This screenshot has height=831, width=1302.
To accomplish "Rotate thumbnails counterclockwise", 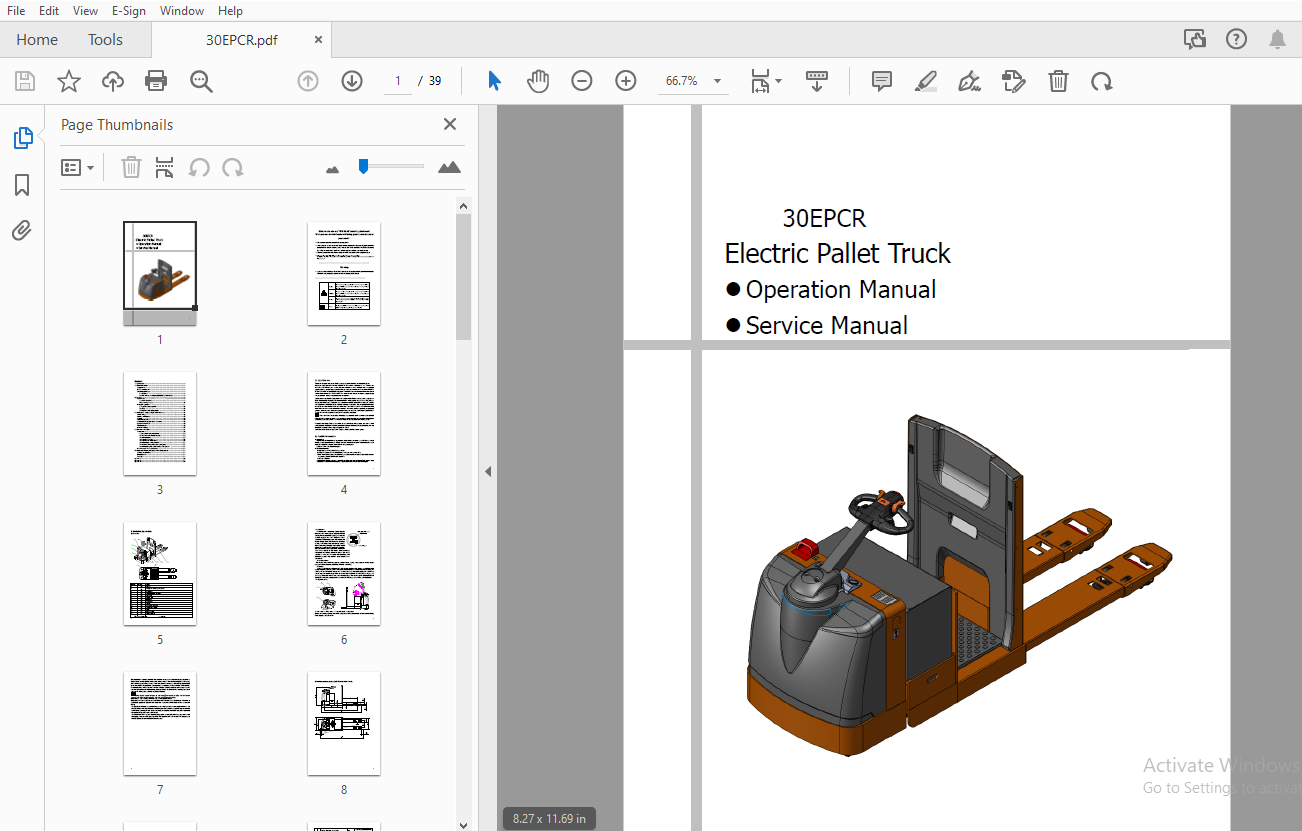I will 199,167.
